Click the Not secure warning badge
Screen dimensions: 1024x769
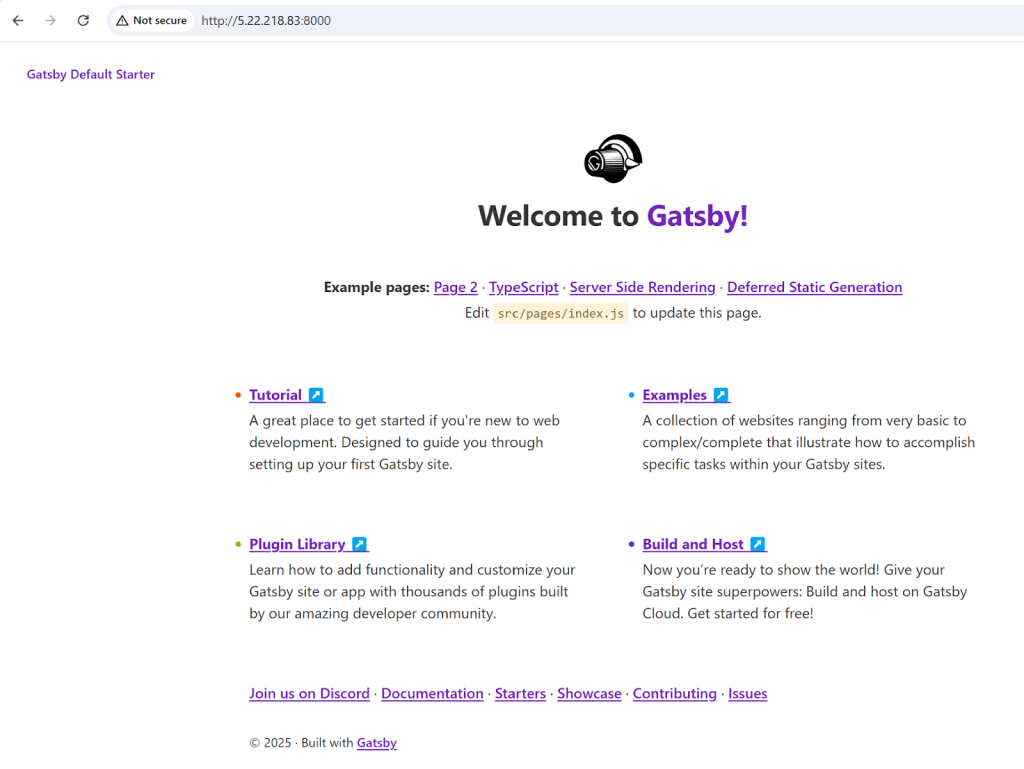point(152,20)
